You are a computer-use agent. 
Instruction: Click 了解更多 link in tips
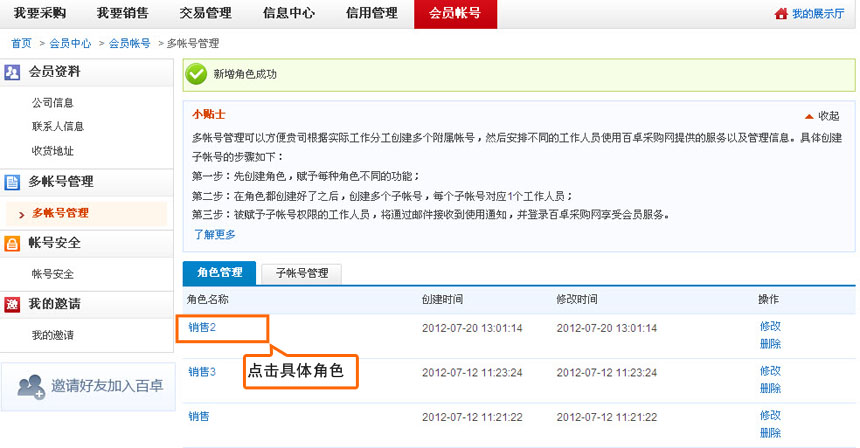[x=214, y=234]
